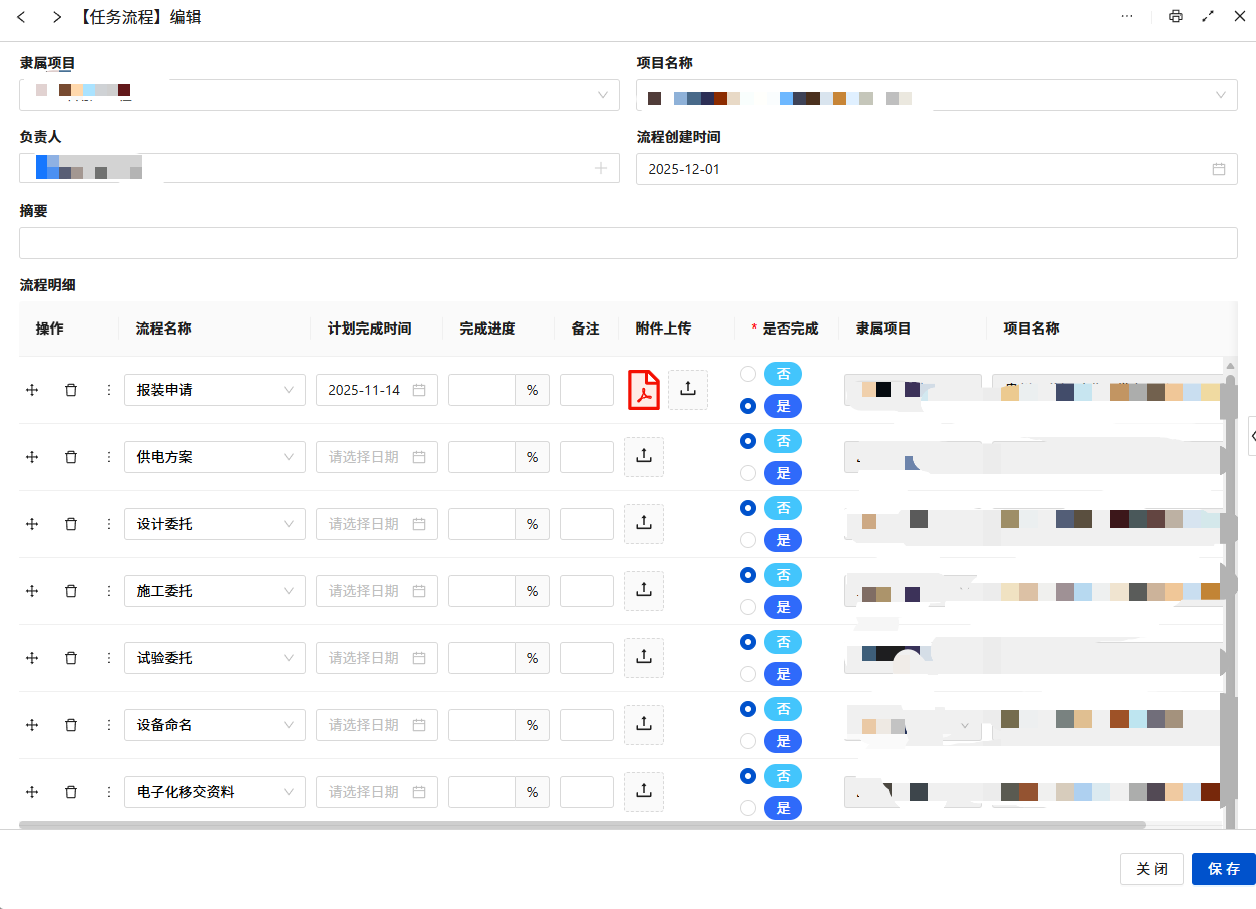Select 是 radio for 供电方案 row
1256x909 pixels.
click(748, 473)
